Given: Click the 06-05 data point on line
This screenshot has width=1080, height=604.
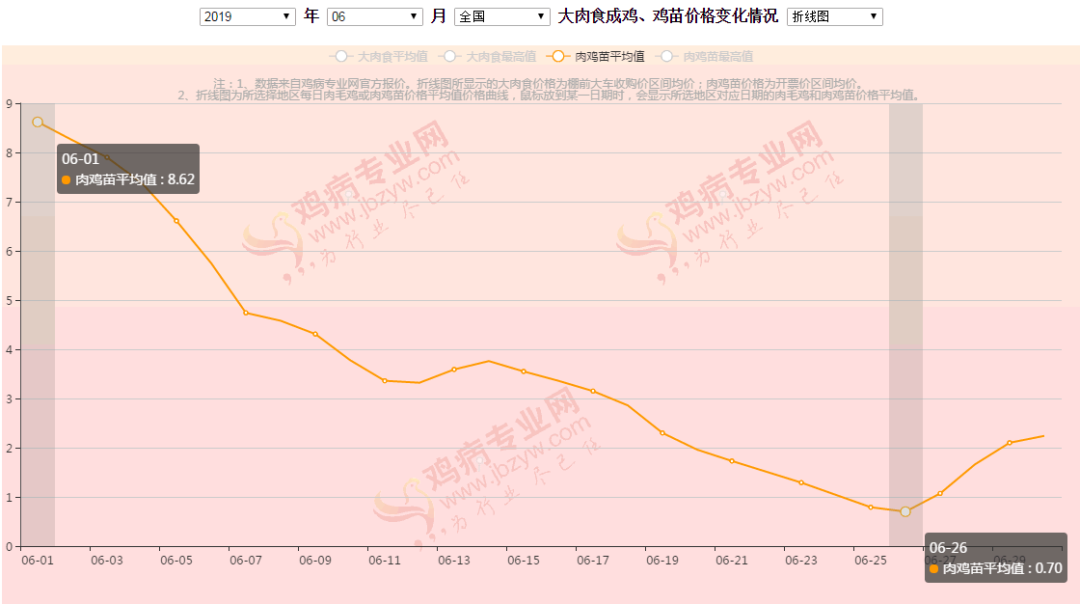Looking at the screenshot, I should click(x=176, y=221).
